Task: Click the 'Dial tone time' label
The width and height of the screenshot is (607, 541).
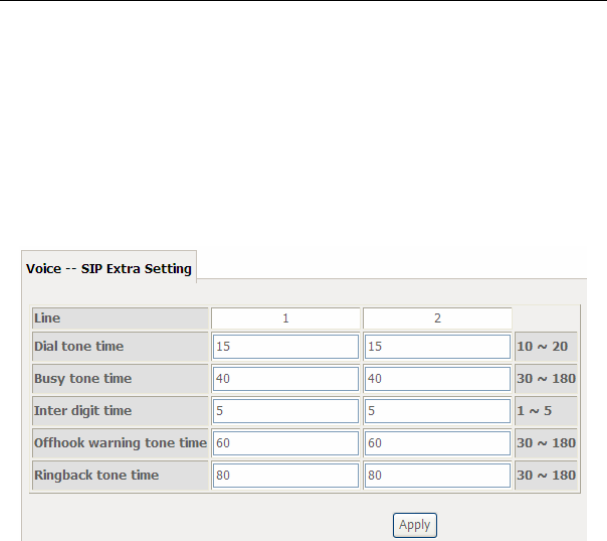Action: click(x=79, y=346)
